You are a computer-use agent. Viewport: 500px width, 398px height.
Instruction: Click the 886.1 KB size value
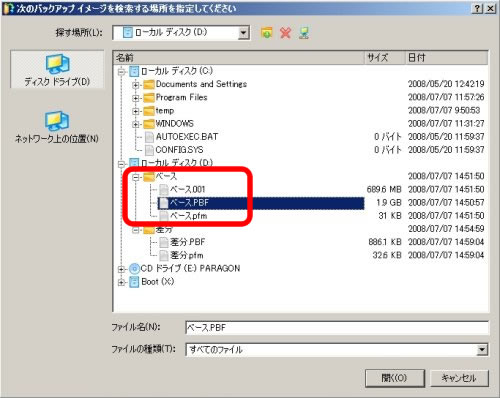385,242
